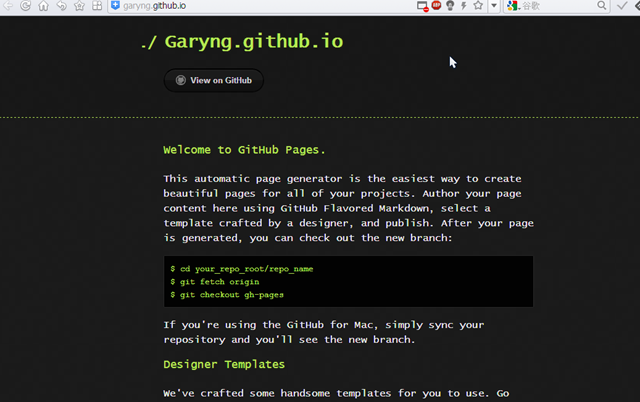Click the checkmark icon at toolbar right
This screenshot has height=402, width=640.
coord(622,6)
